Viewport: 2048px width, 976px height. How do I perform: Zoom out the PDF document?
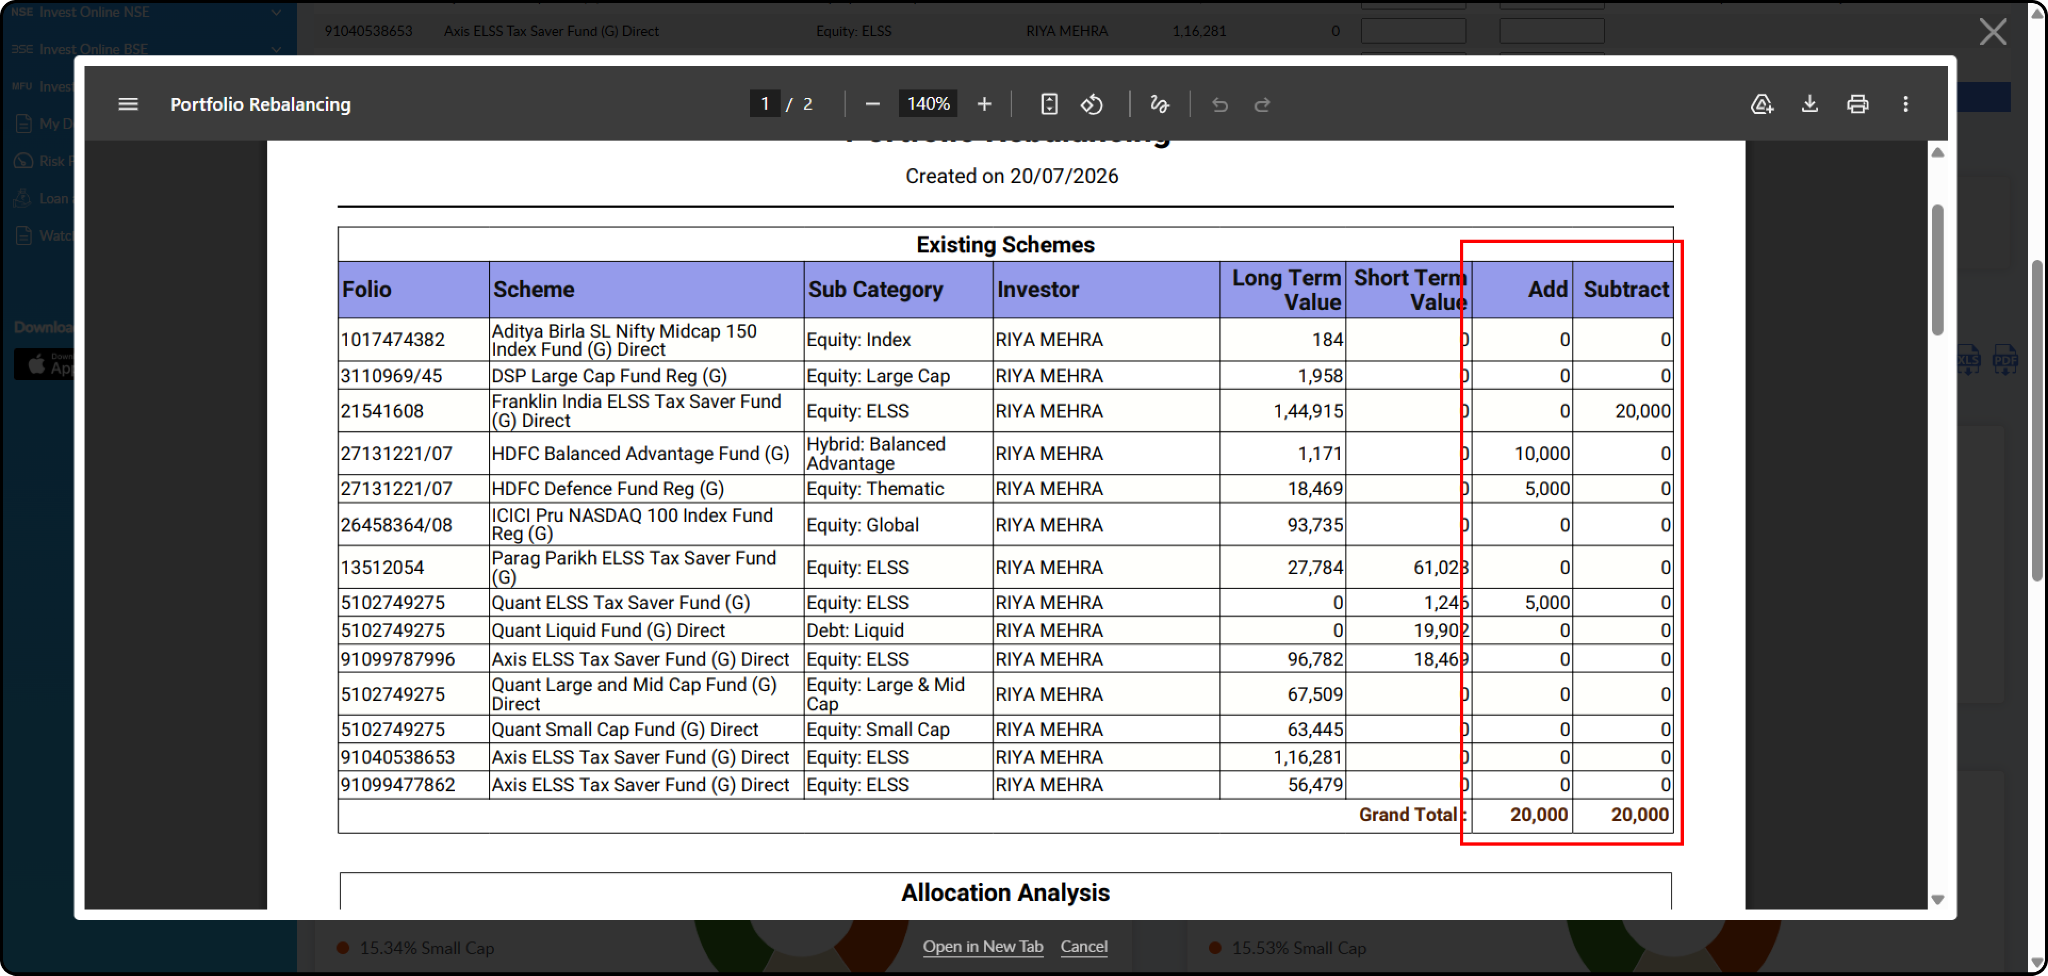pos(872,104)
